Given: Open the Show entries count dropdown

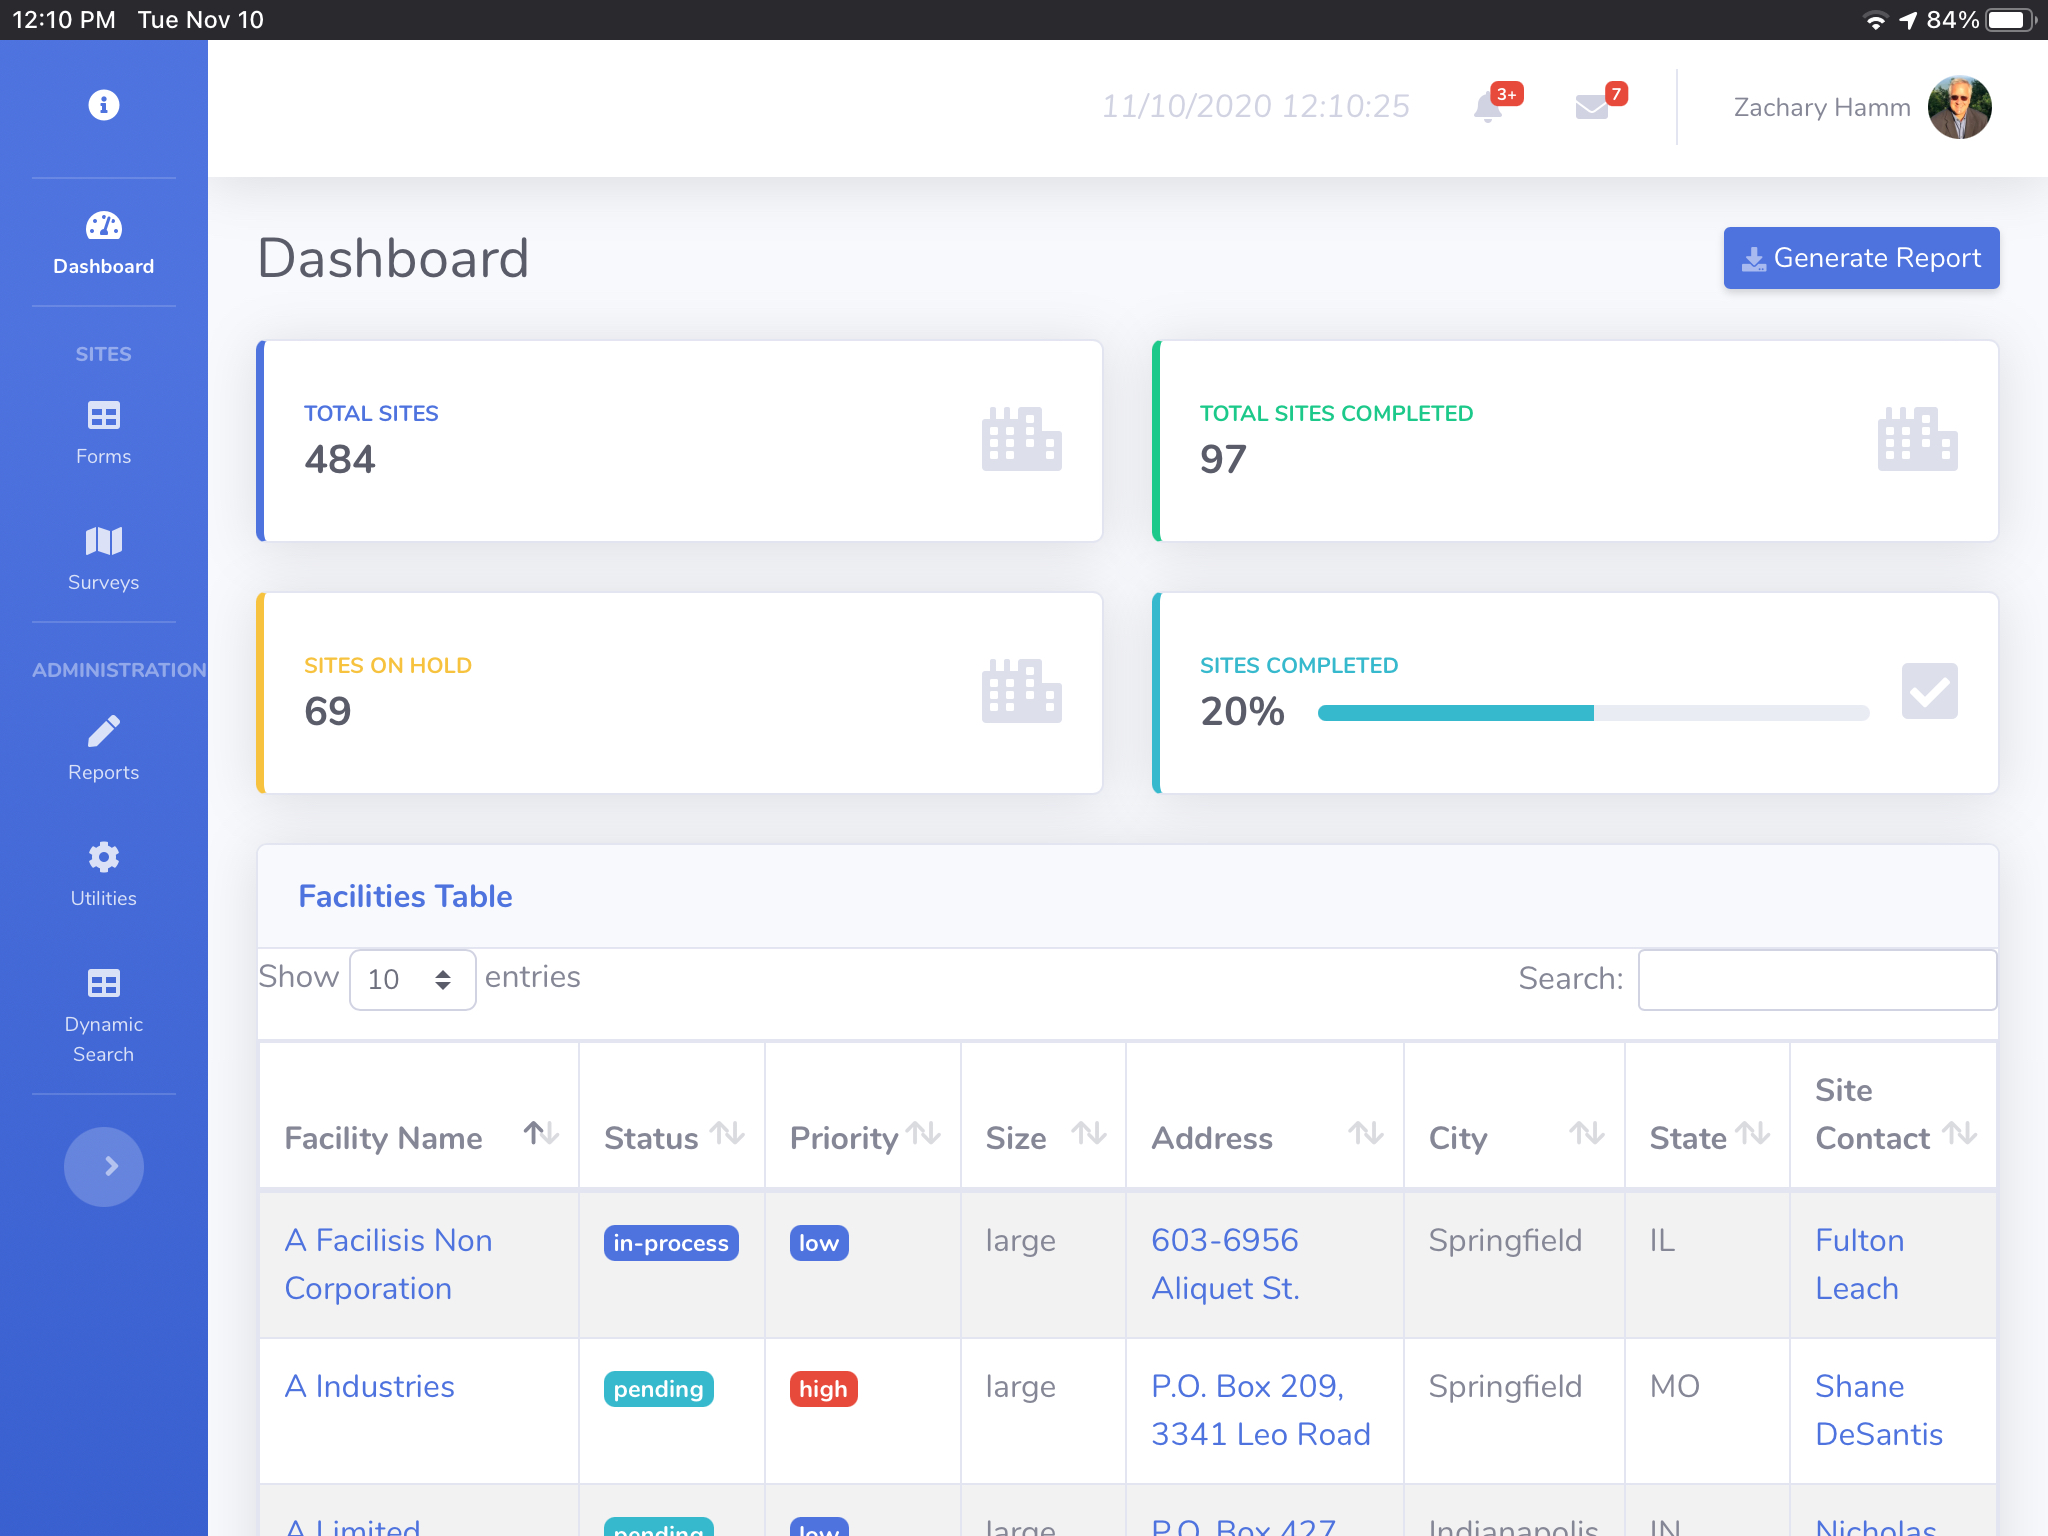Looking at the screenshot, I should click(412, 979).
